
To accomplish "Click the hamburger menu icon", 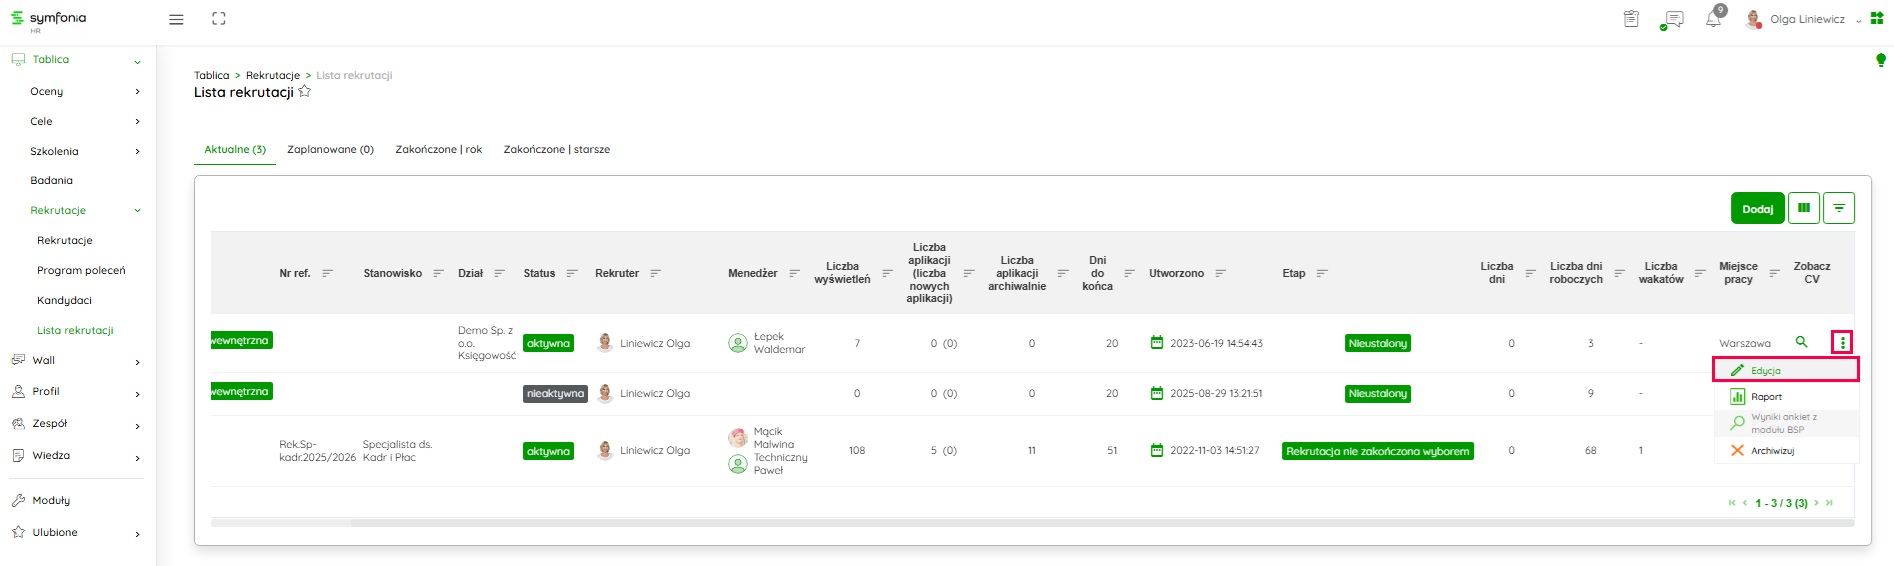I will pyautogui.click(x=176, y=19).
